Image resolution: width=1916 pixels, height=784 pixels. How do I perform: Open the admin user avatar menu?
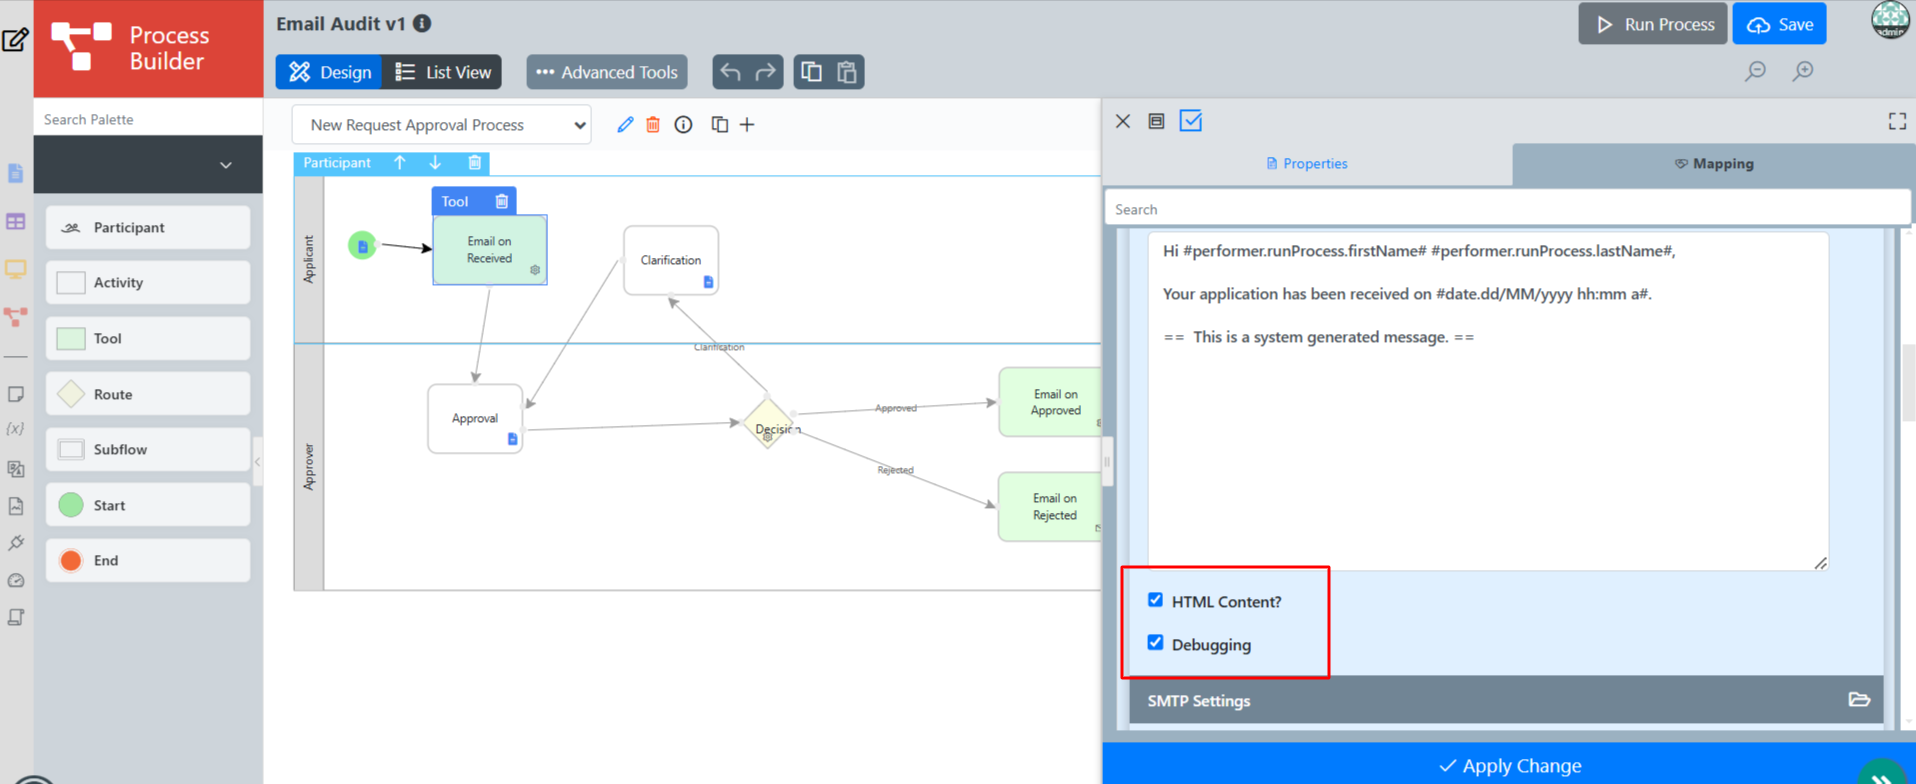[1890, 20]
